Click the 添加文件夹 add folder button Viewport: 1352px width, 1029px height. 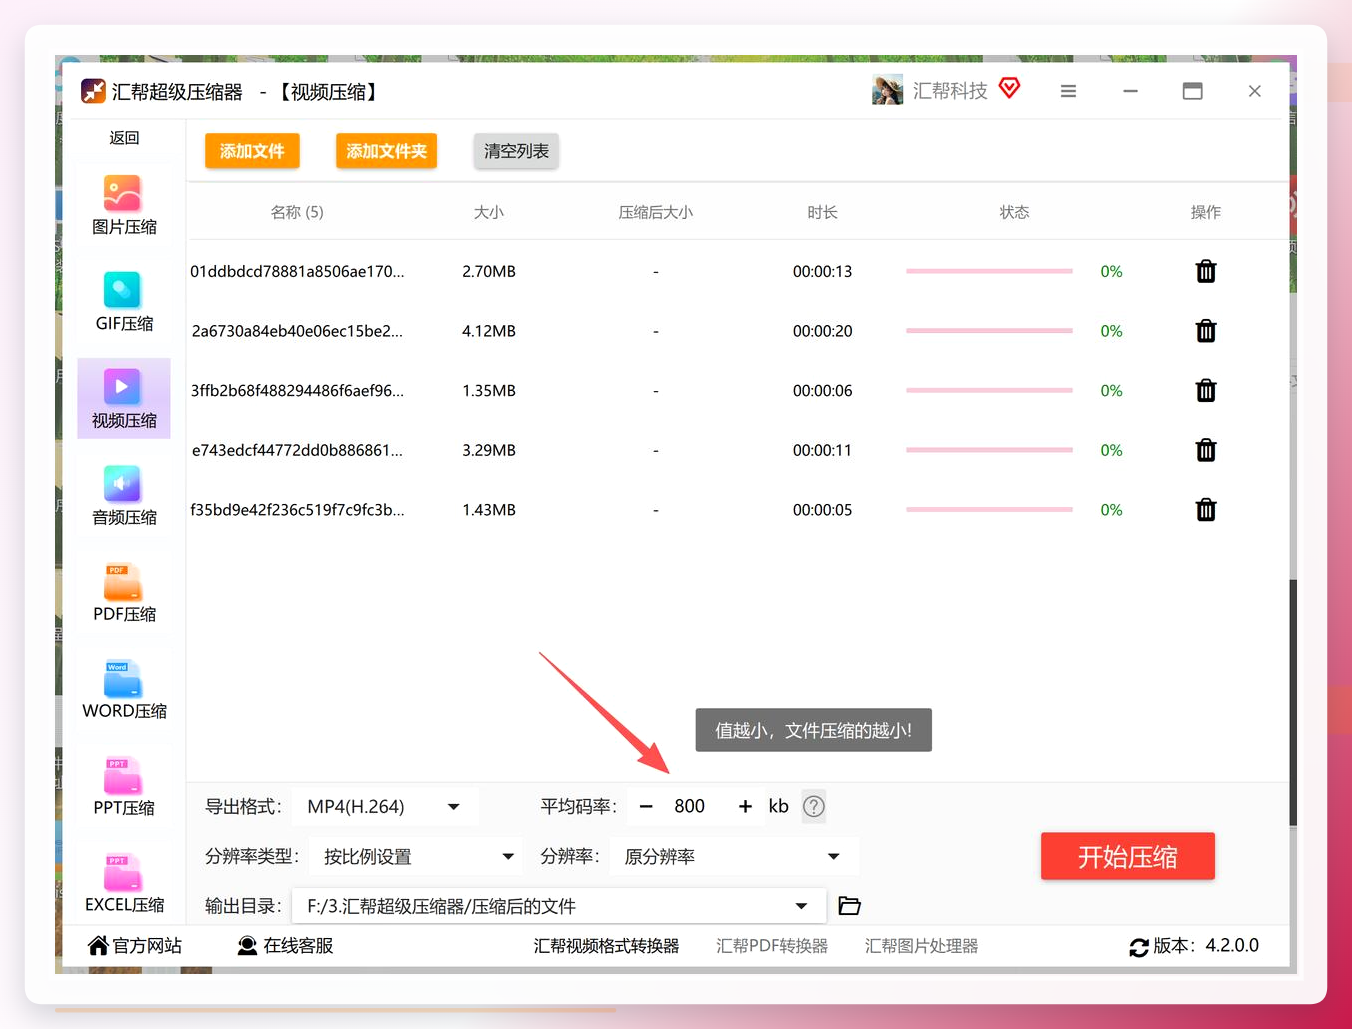[386, 151]
